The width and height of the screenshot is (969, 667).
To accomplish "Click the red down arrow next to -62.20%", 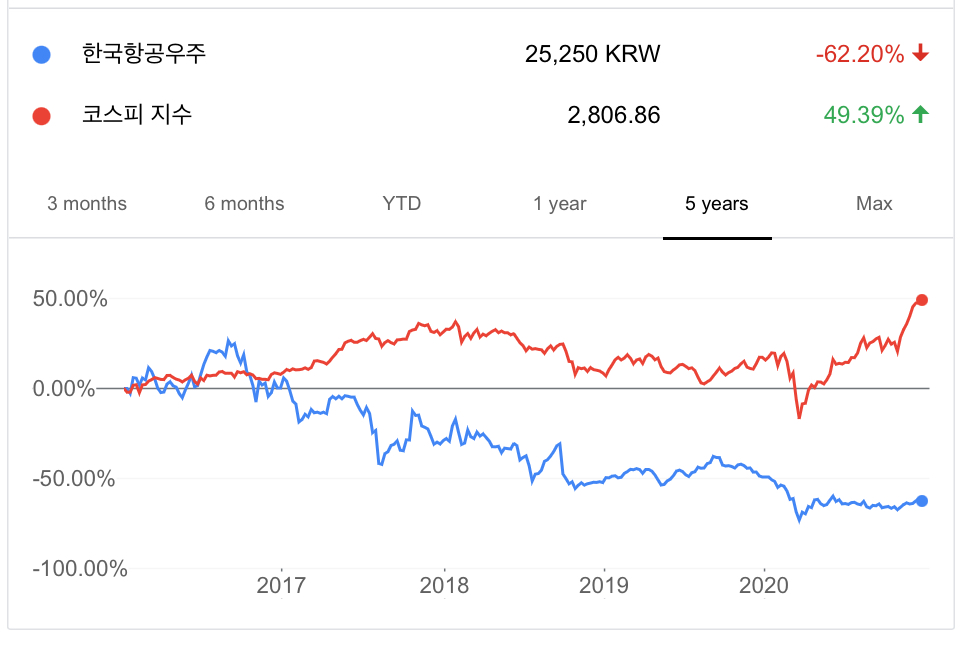I will point(921,54).
